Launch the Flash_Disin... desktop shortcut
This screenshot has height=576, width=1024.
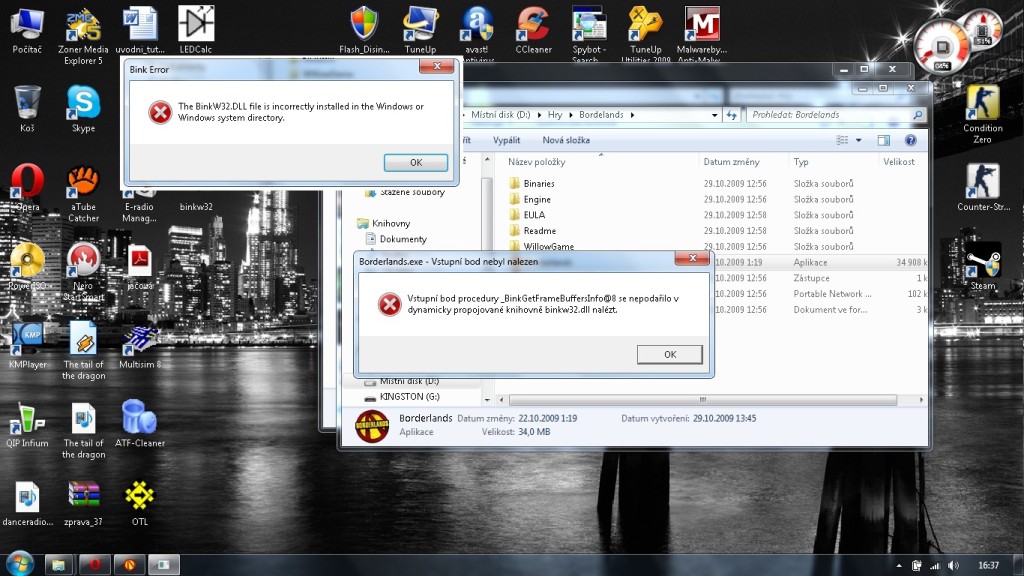364,30
